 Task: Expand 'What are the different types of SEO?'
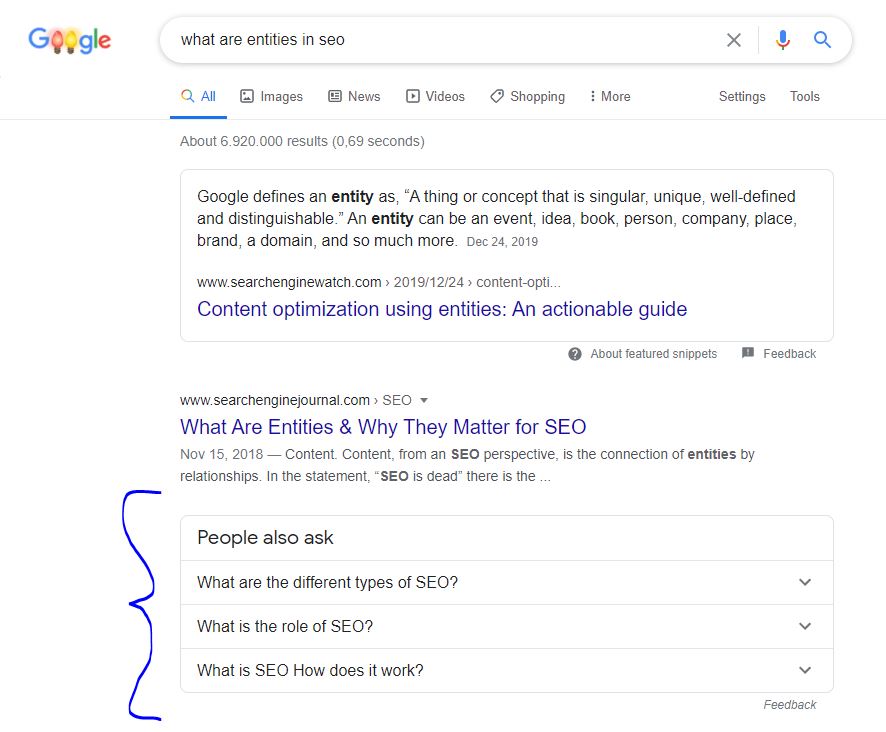pyautogui.click(x=506, y=582)
